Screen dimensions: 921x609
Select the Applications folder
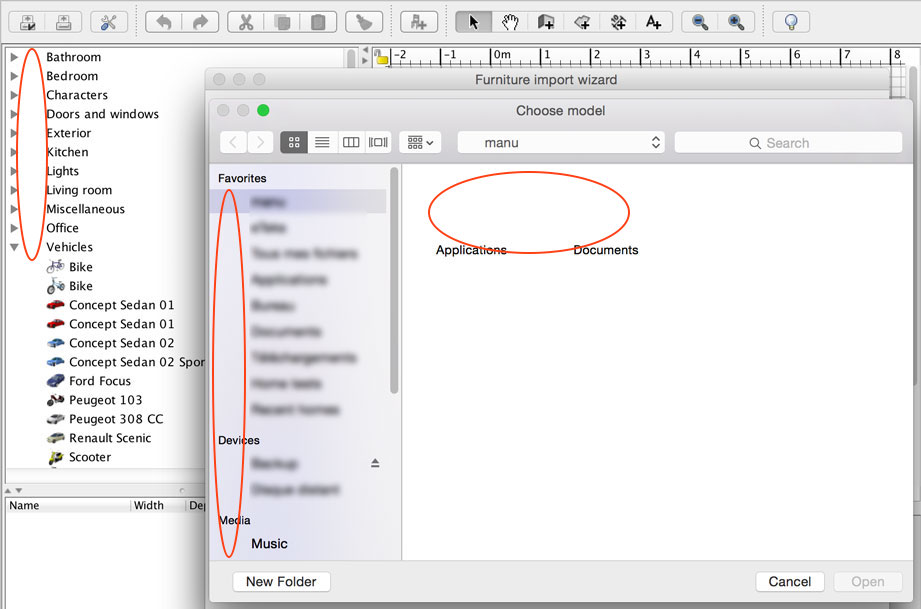click(x=471, y=250)
